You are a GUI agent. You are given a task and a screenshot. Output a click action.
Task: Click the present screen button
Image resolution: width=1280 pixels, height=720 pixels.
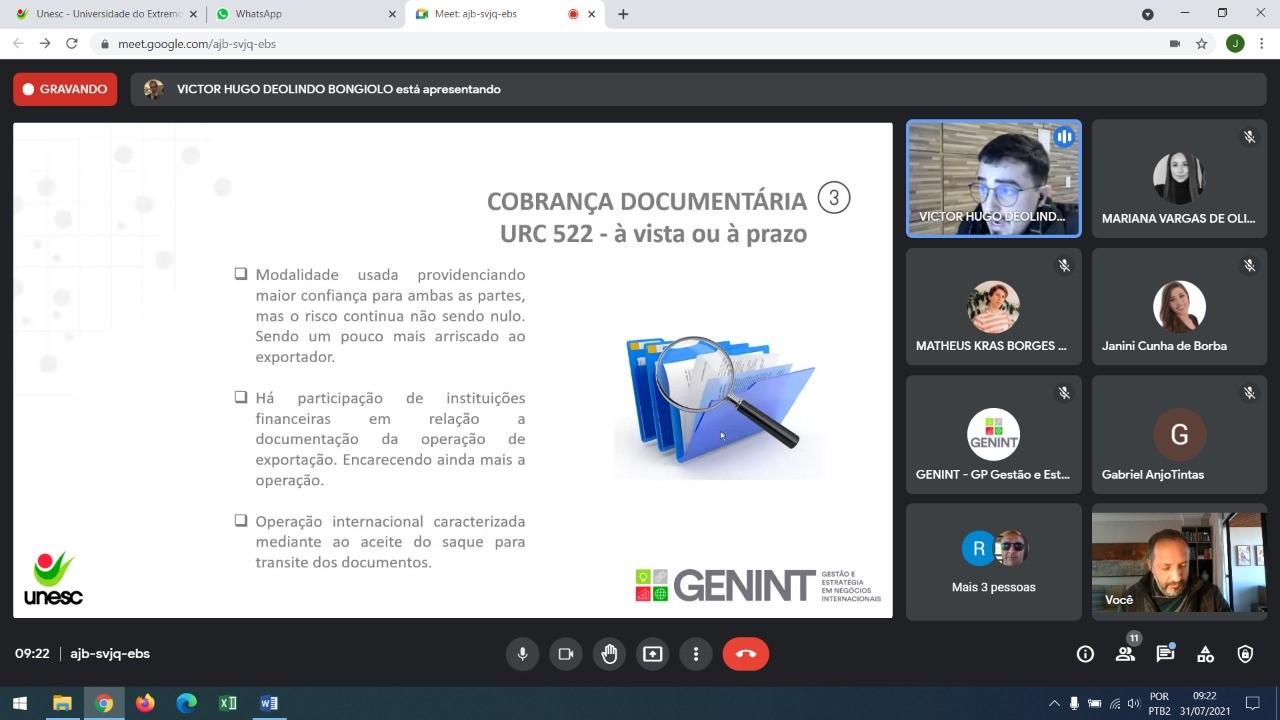point(653,654)
